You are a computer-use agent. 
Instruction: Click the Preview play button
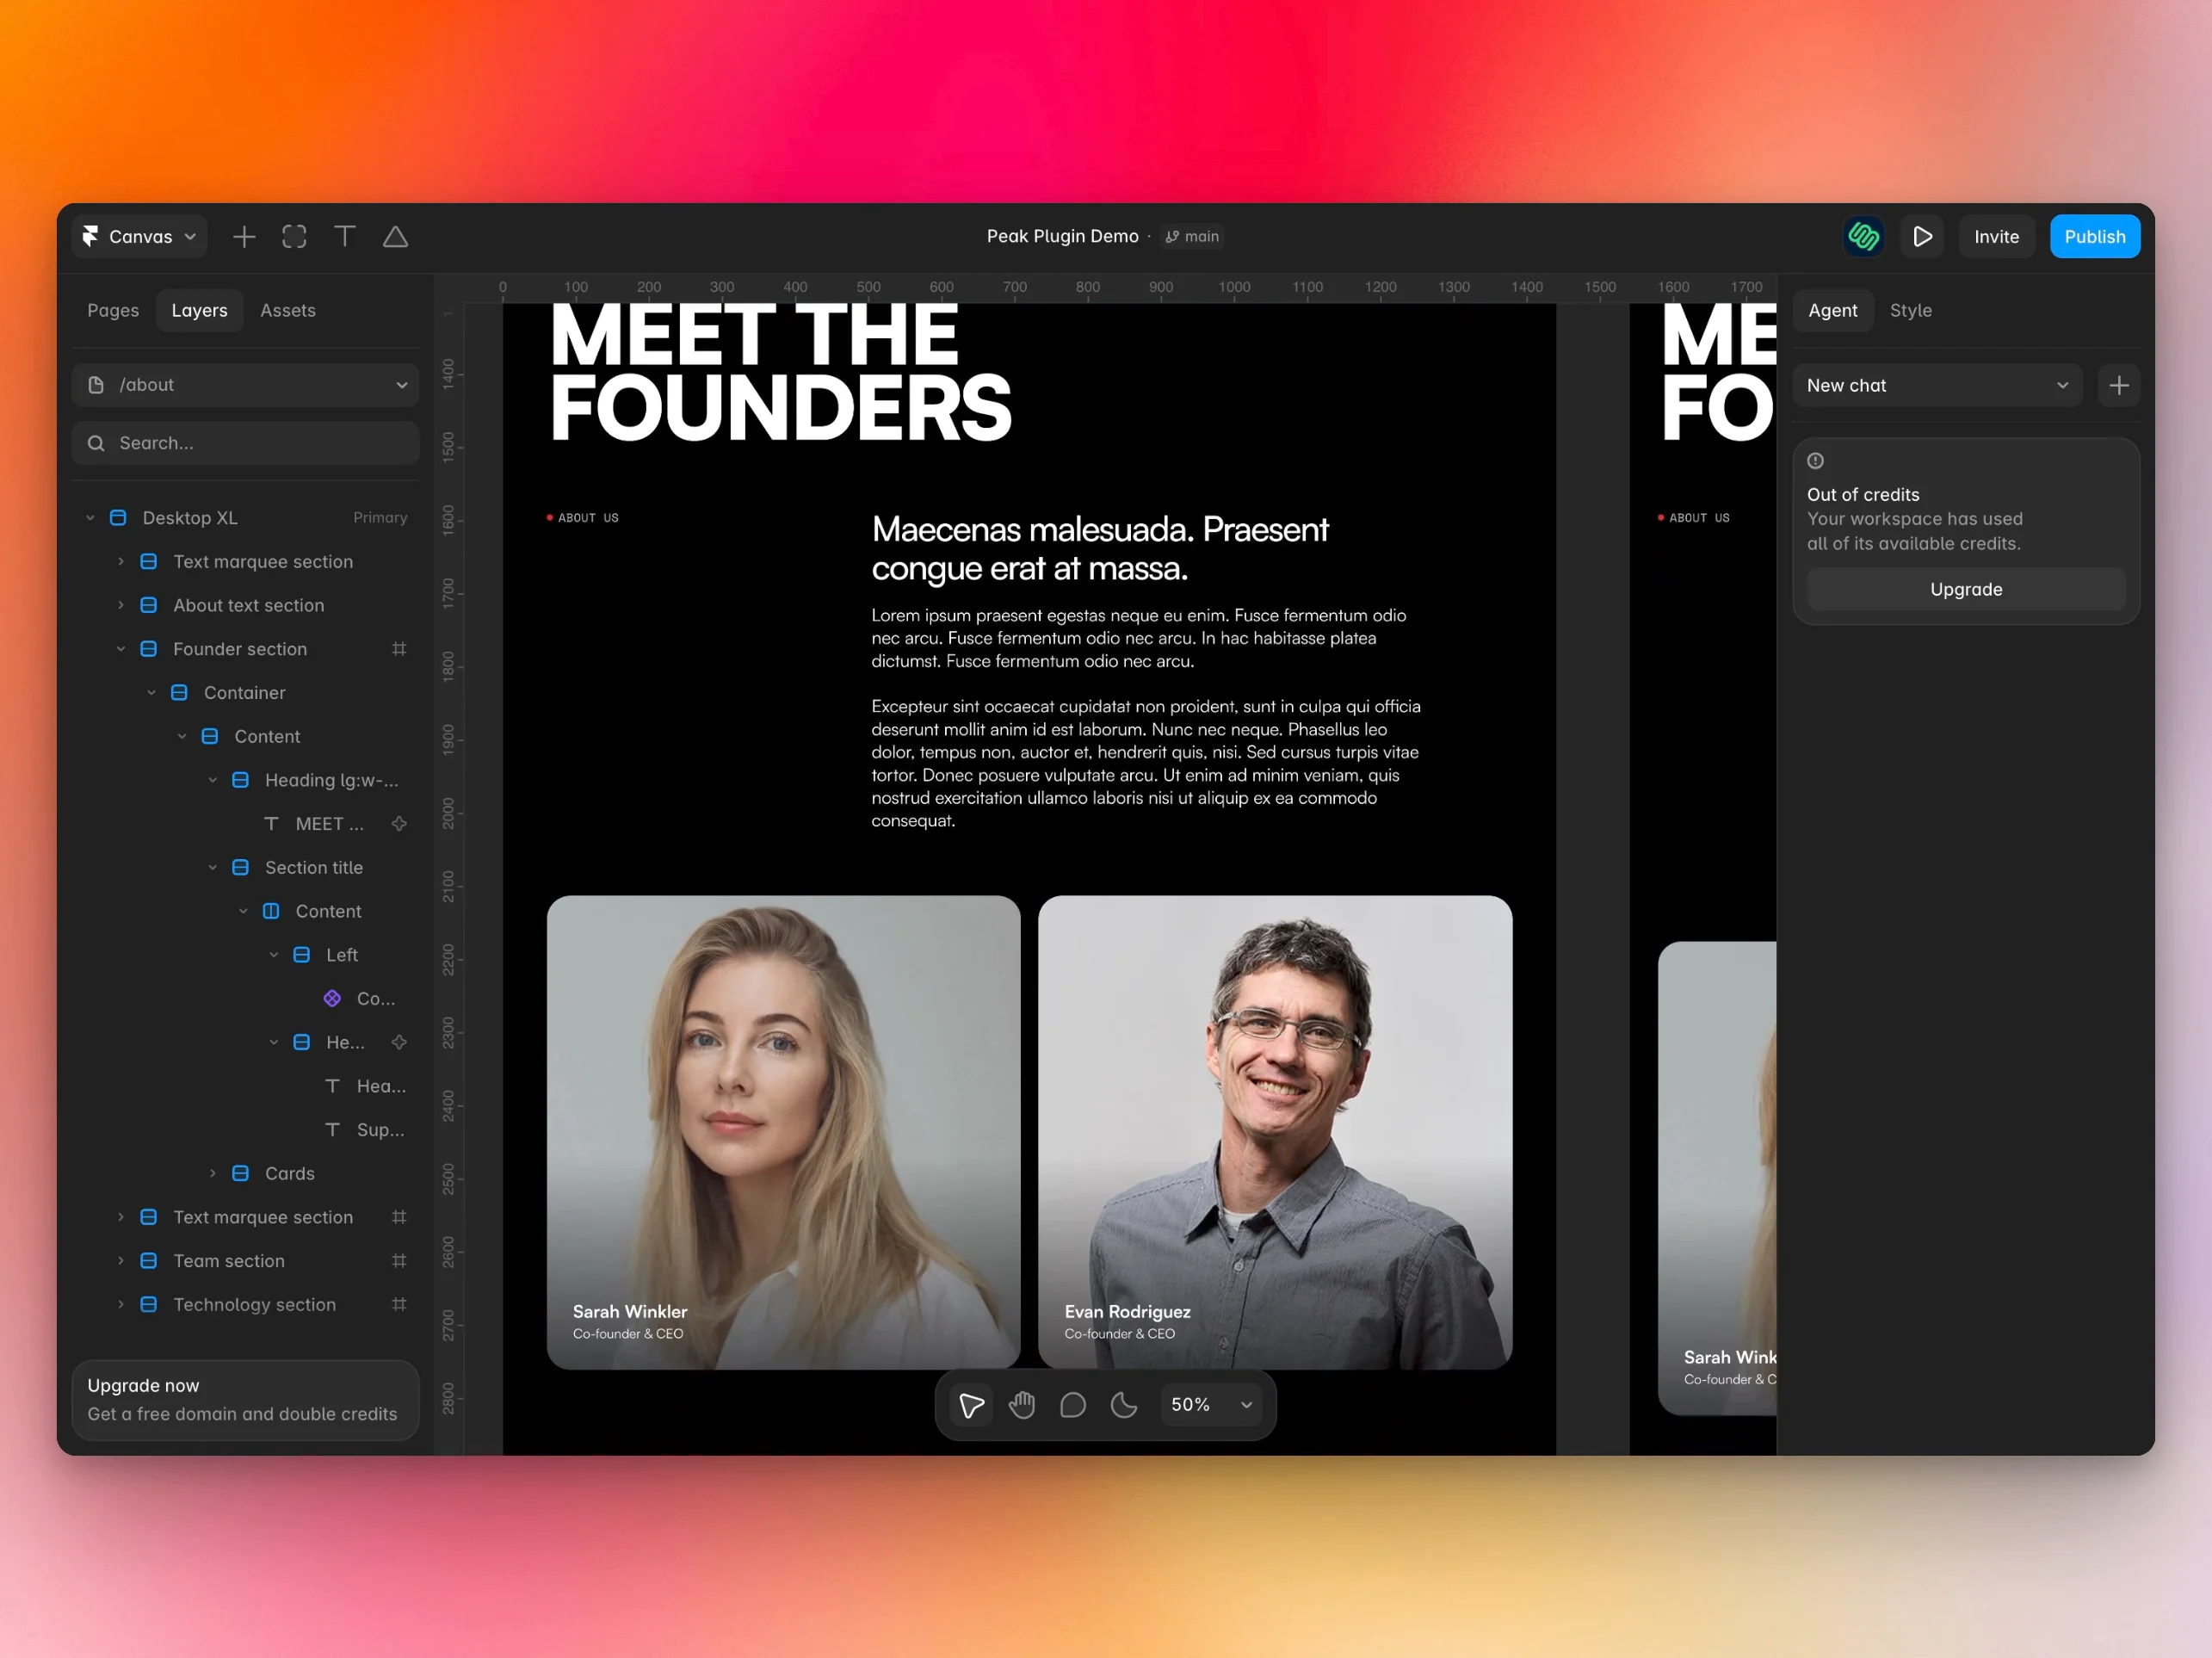(1922, 237)
